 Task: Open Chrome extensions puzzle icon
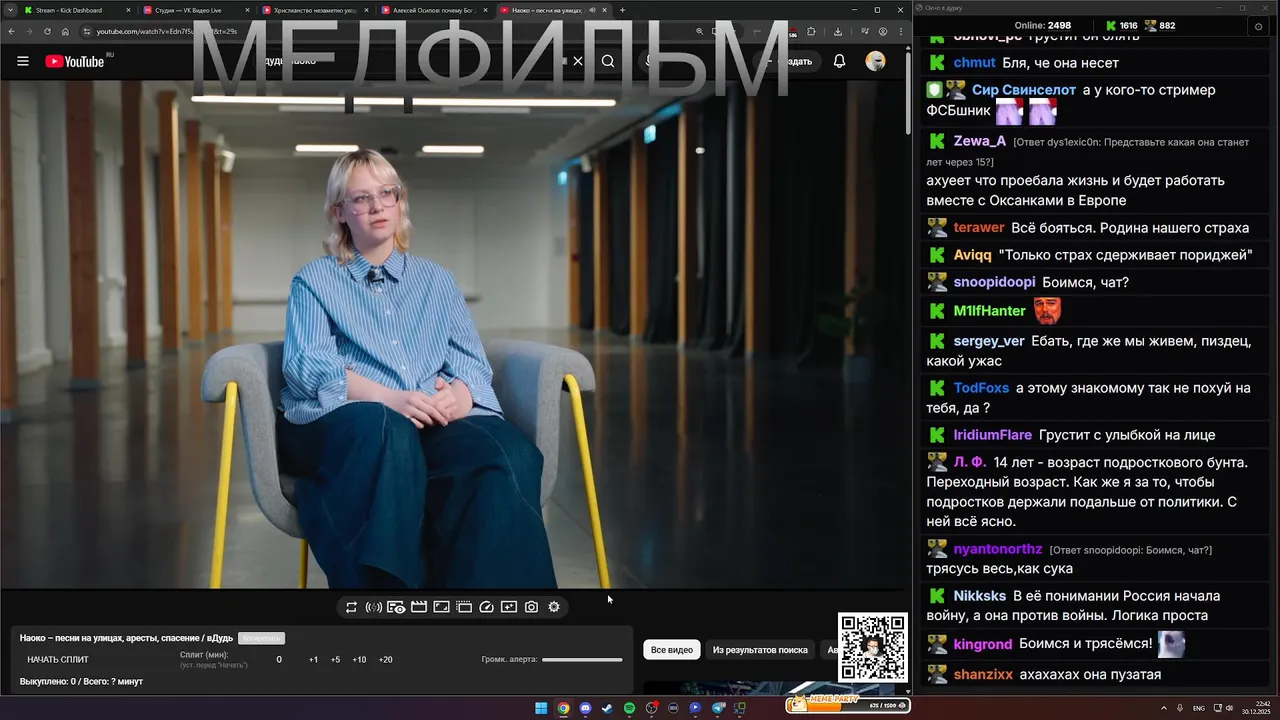tap(811, 31)
